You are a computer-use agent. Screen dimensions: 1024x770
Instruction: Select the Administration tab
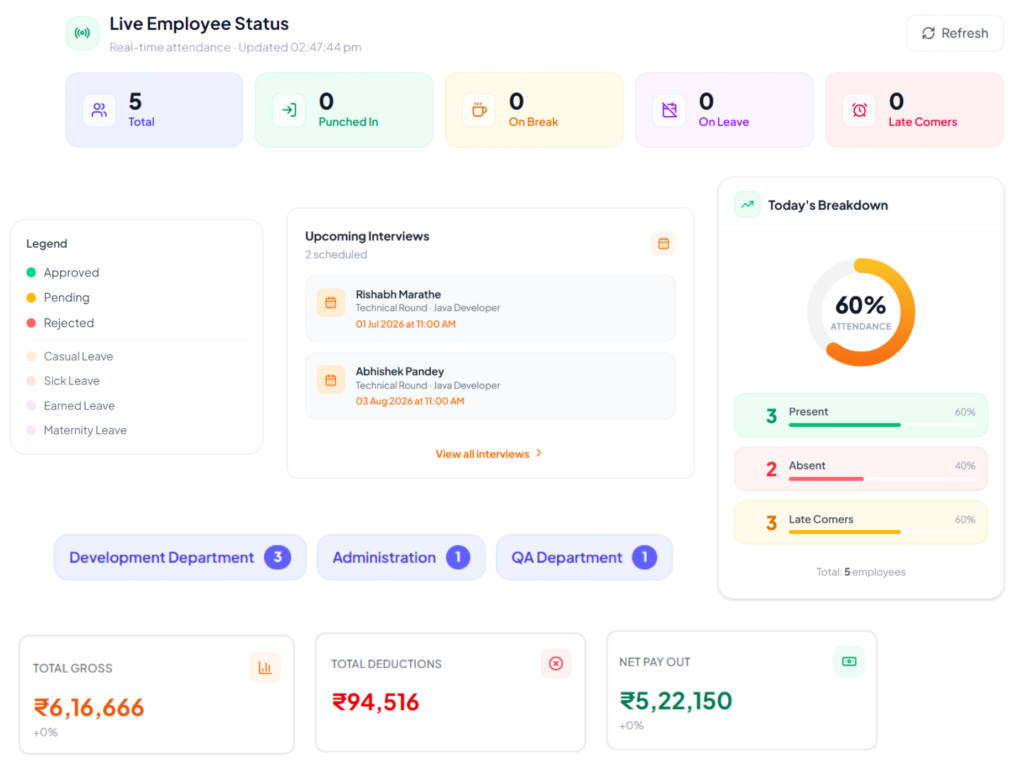click(x=401, y=557)
